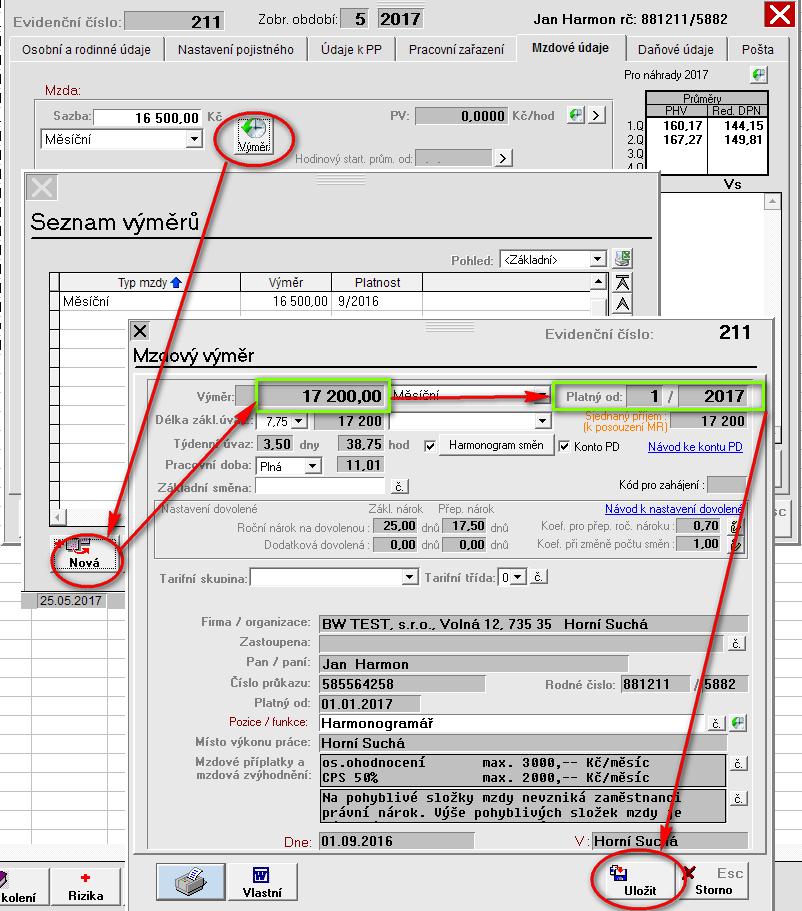This screenshot has width=802, height=911.
Task: Open the Pracovní doba Plná dropdown
Action: tap(313, 466)
